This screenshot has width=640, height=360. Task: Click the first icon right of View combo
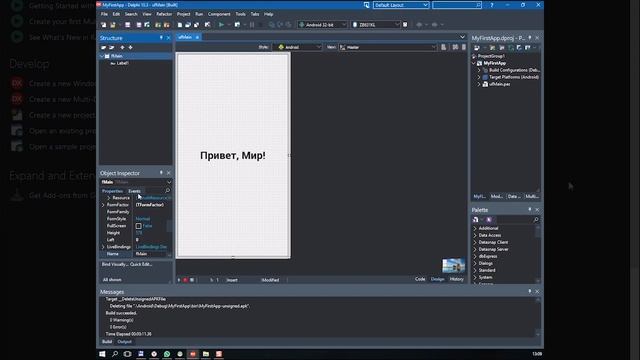444,47
